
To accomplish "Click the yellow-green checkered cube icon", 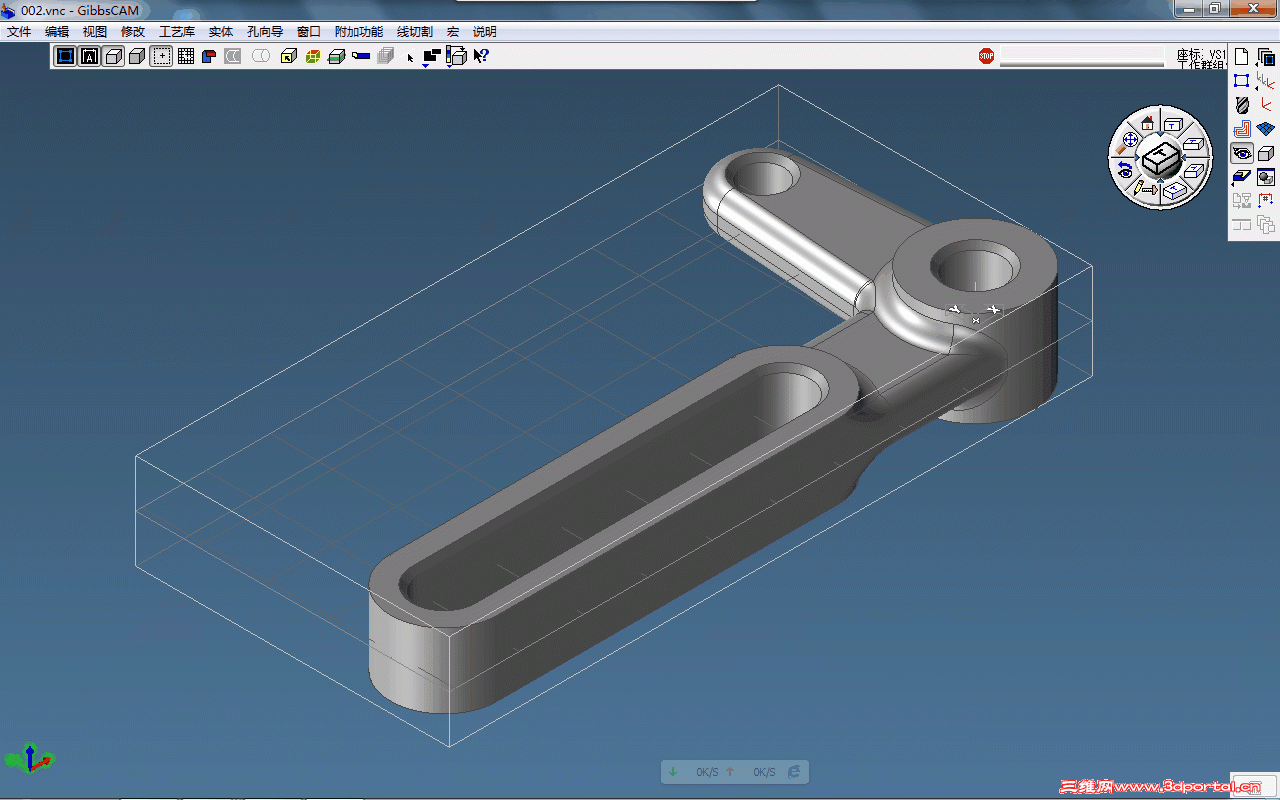I will pyautogui.click(x=313, y=56).
